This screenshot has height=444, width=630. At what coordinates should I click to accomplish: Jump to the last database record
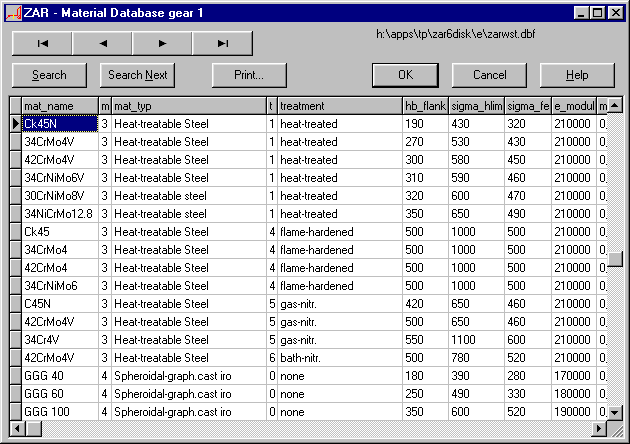(x=222, y=43)
